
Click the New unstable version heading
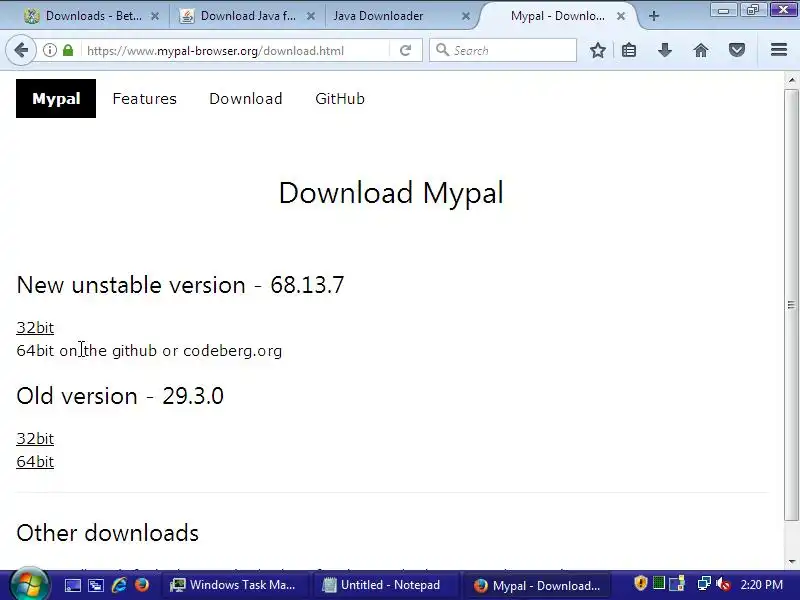180,285
